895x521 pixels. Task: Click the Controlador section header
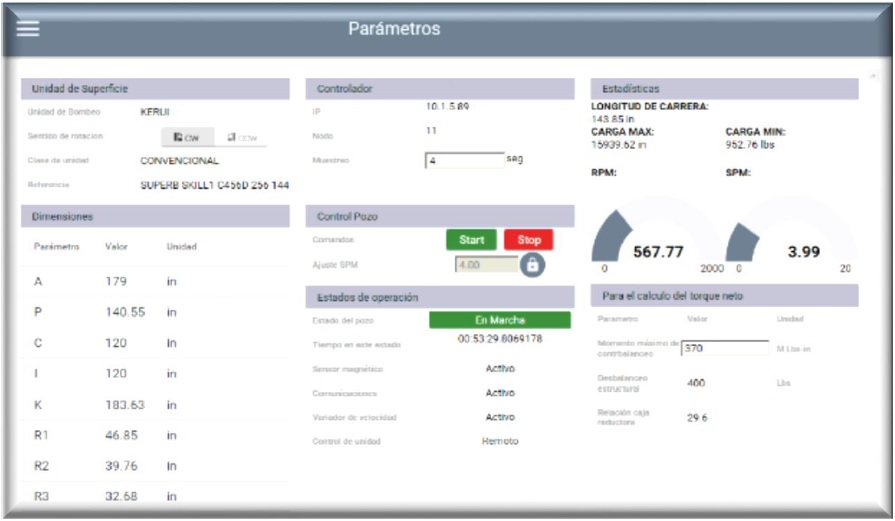(x=439, y=89)
